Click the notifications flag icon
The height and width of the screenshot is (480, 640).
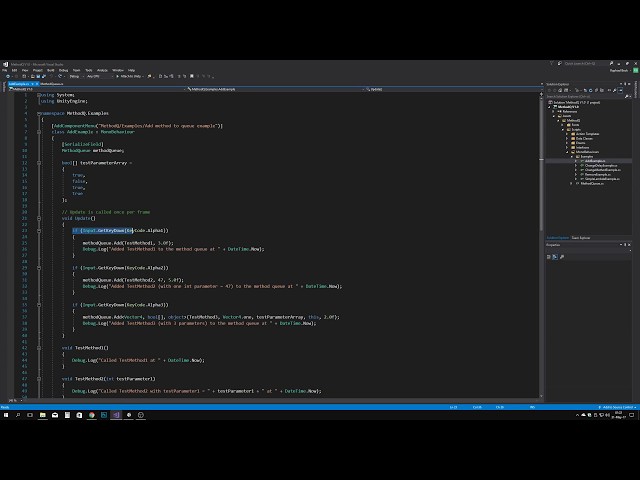coord(551,64)
